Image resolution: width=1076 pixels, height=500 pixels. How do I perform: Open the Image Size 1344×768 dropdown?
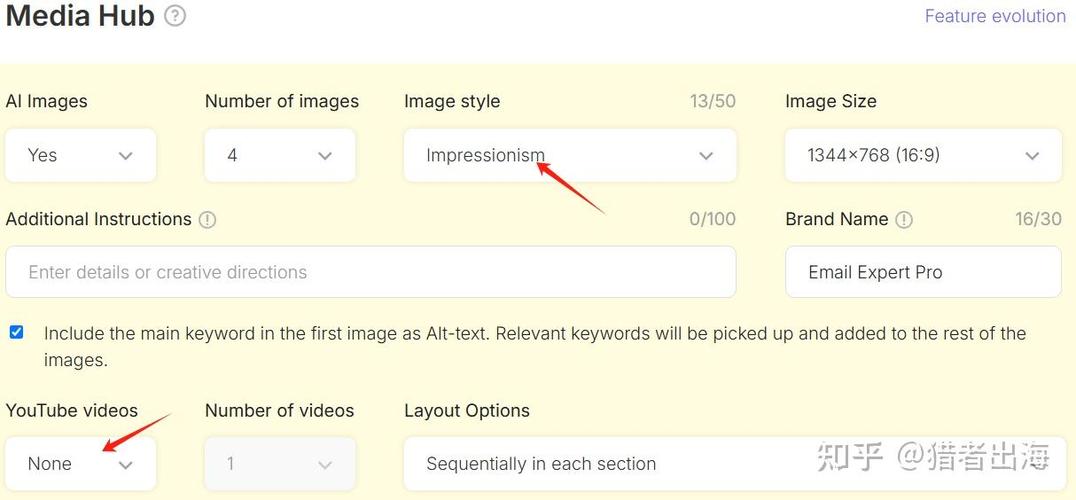922,155
